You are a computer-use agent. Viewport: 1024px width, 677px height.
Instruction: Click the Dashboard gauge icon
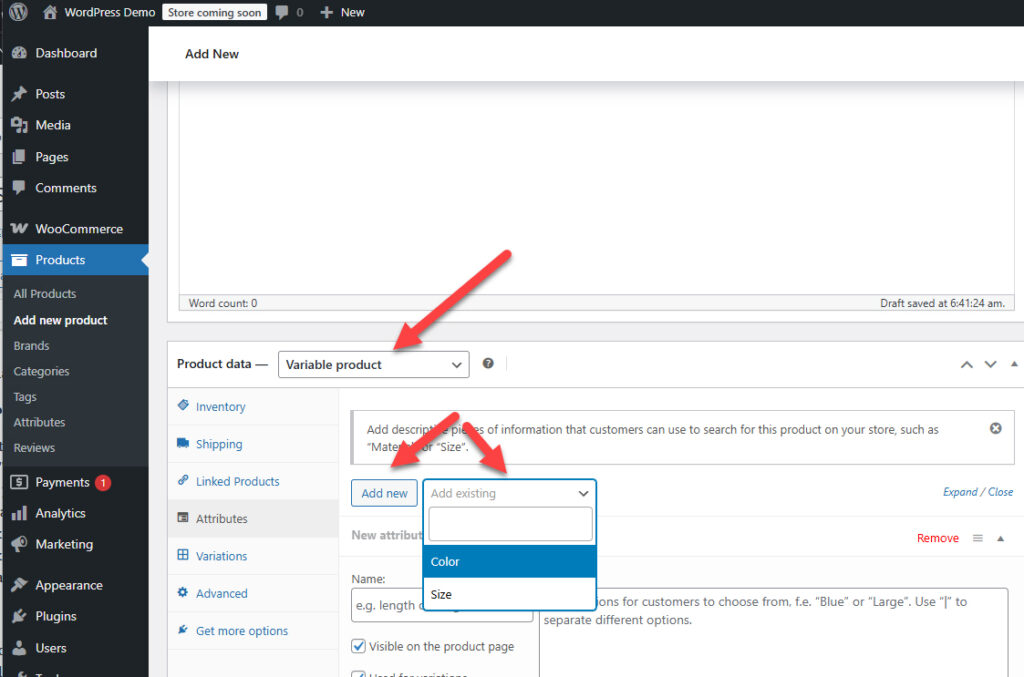tap(20, 53)
